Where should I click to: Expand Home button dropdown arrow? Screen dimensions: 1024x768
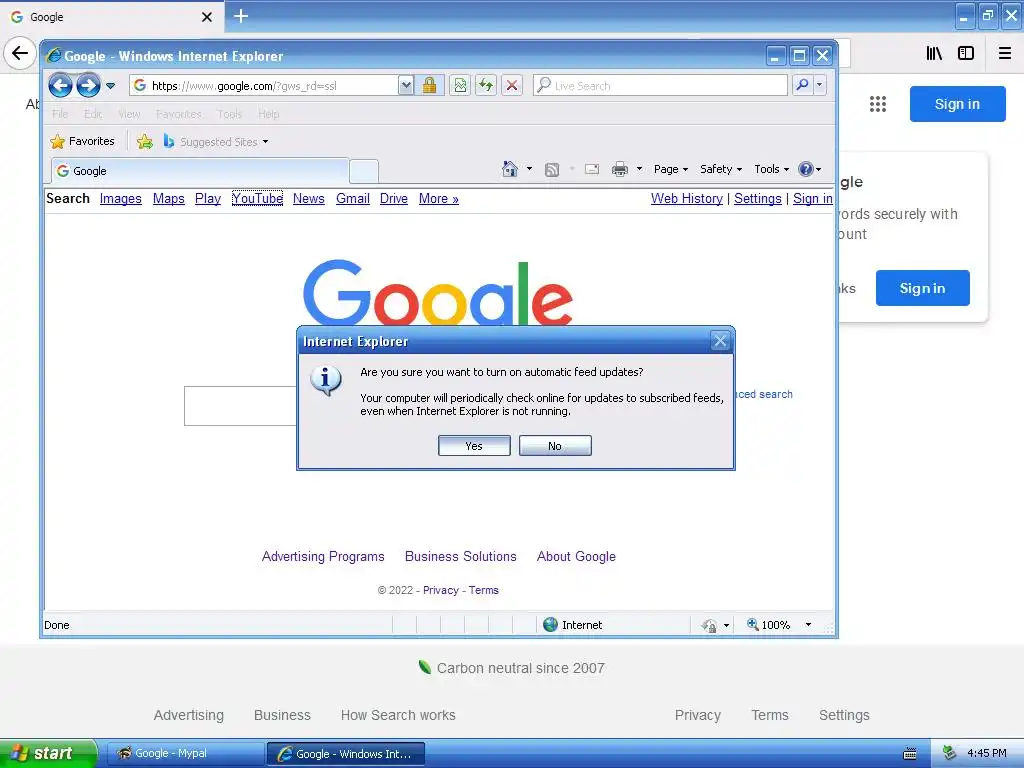click(x=529, y=169)
